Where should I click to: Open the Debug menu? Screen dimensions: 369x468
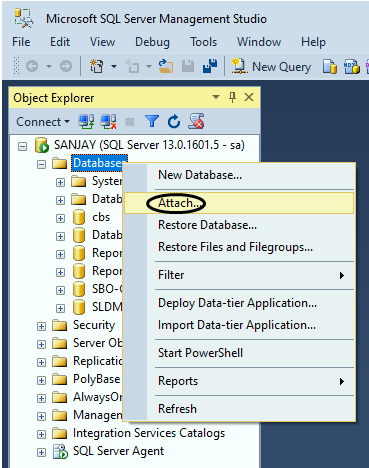(x=152, y=42)
